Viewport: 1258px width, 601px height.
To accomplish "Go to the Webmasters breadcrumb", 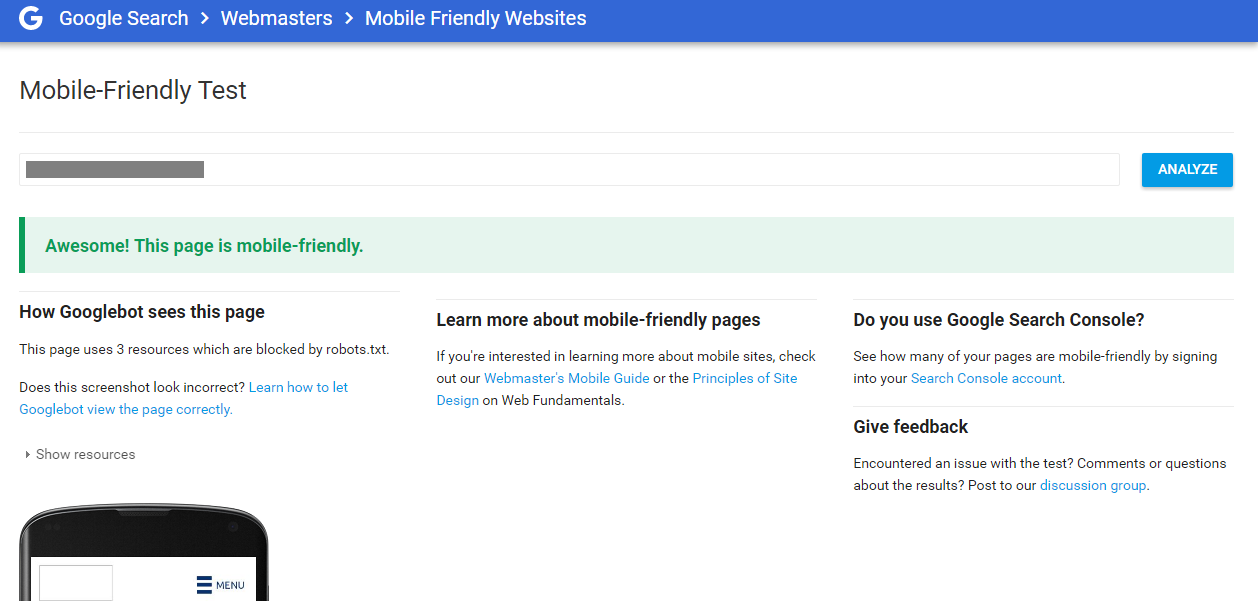I will [276, 18].
